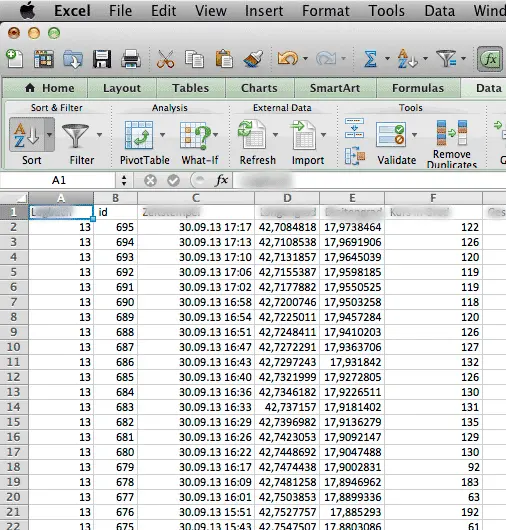Open the Tools menu
Viewport: 506px width, 530px height.
coord(386,11)
